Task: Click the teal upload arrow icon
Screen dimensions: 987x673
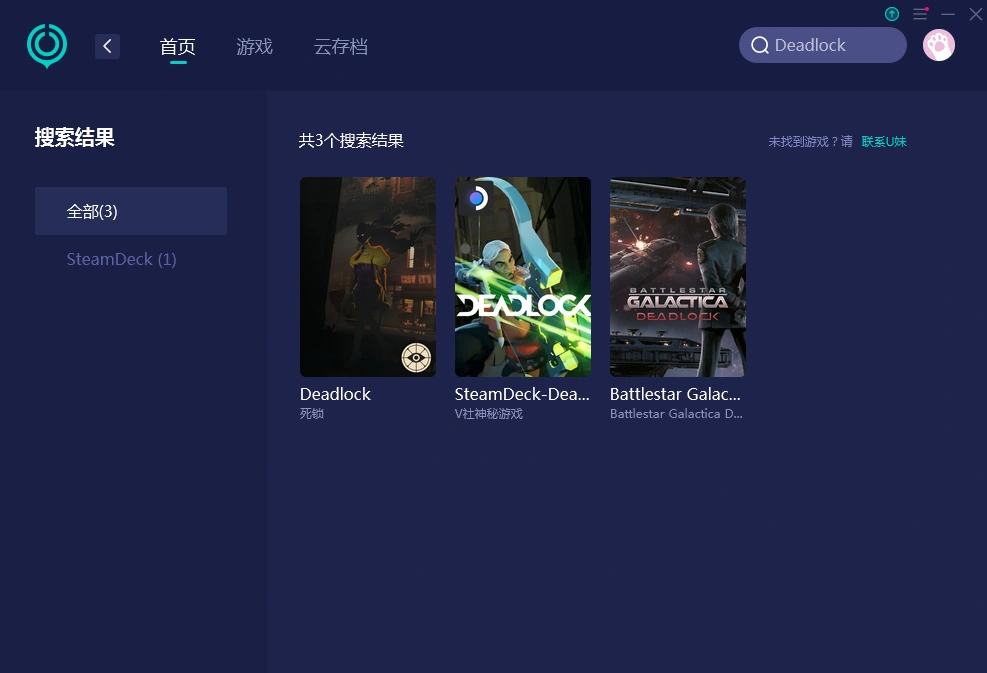Action: pos(891,13)
